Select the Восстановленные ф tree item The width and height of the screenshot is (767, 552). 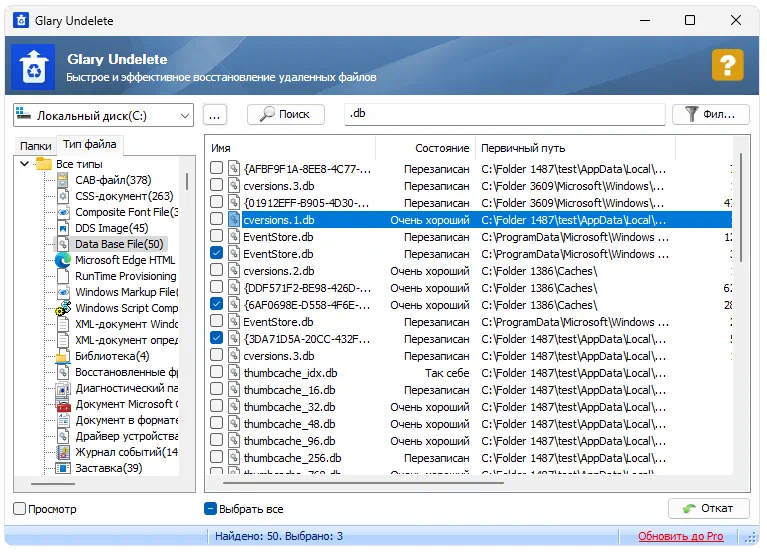pos(126,372)
